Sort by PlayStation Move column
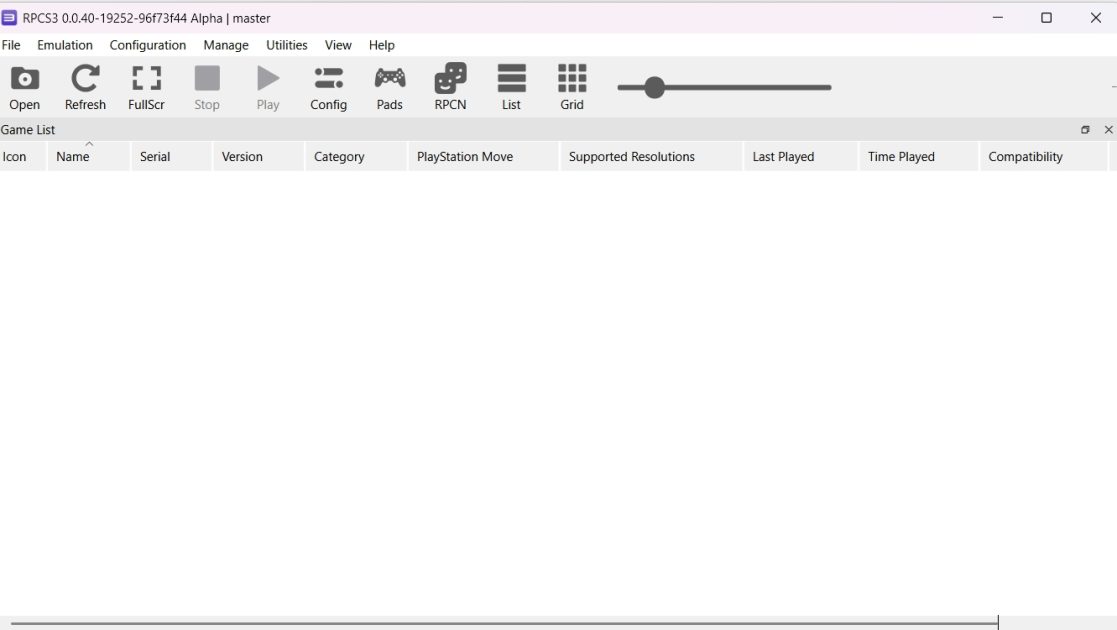This screenshot has width=1117, height=630. coord(484,157)
